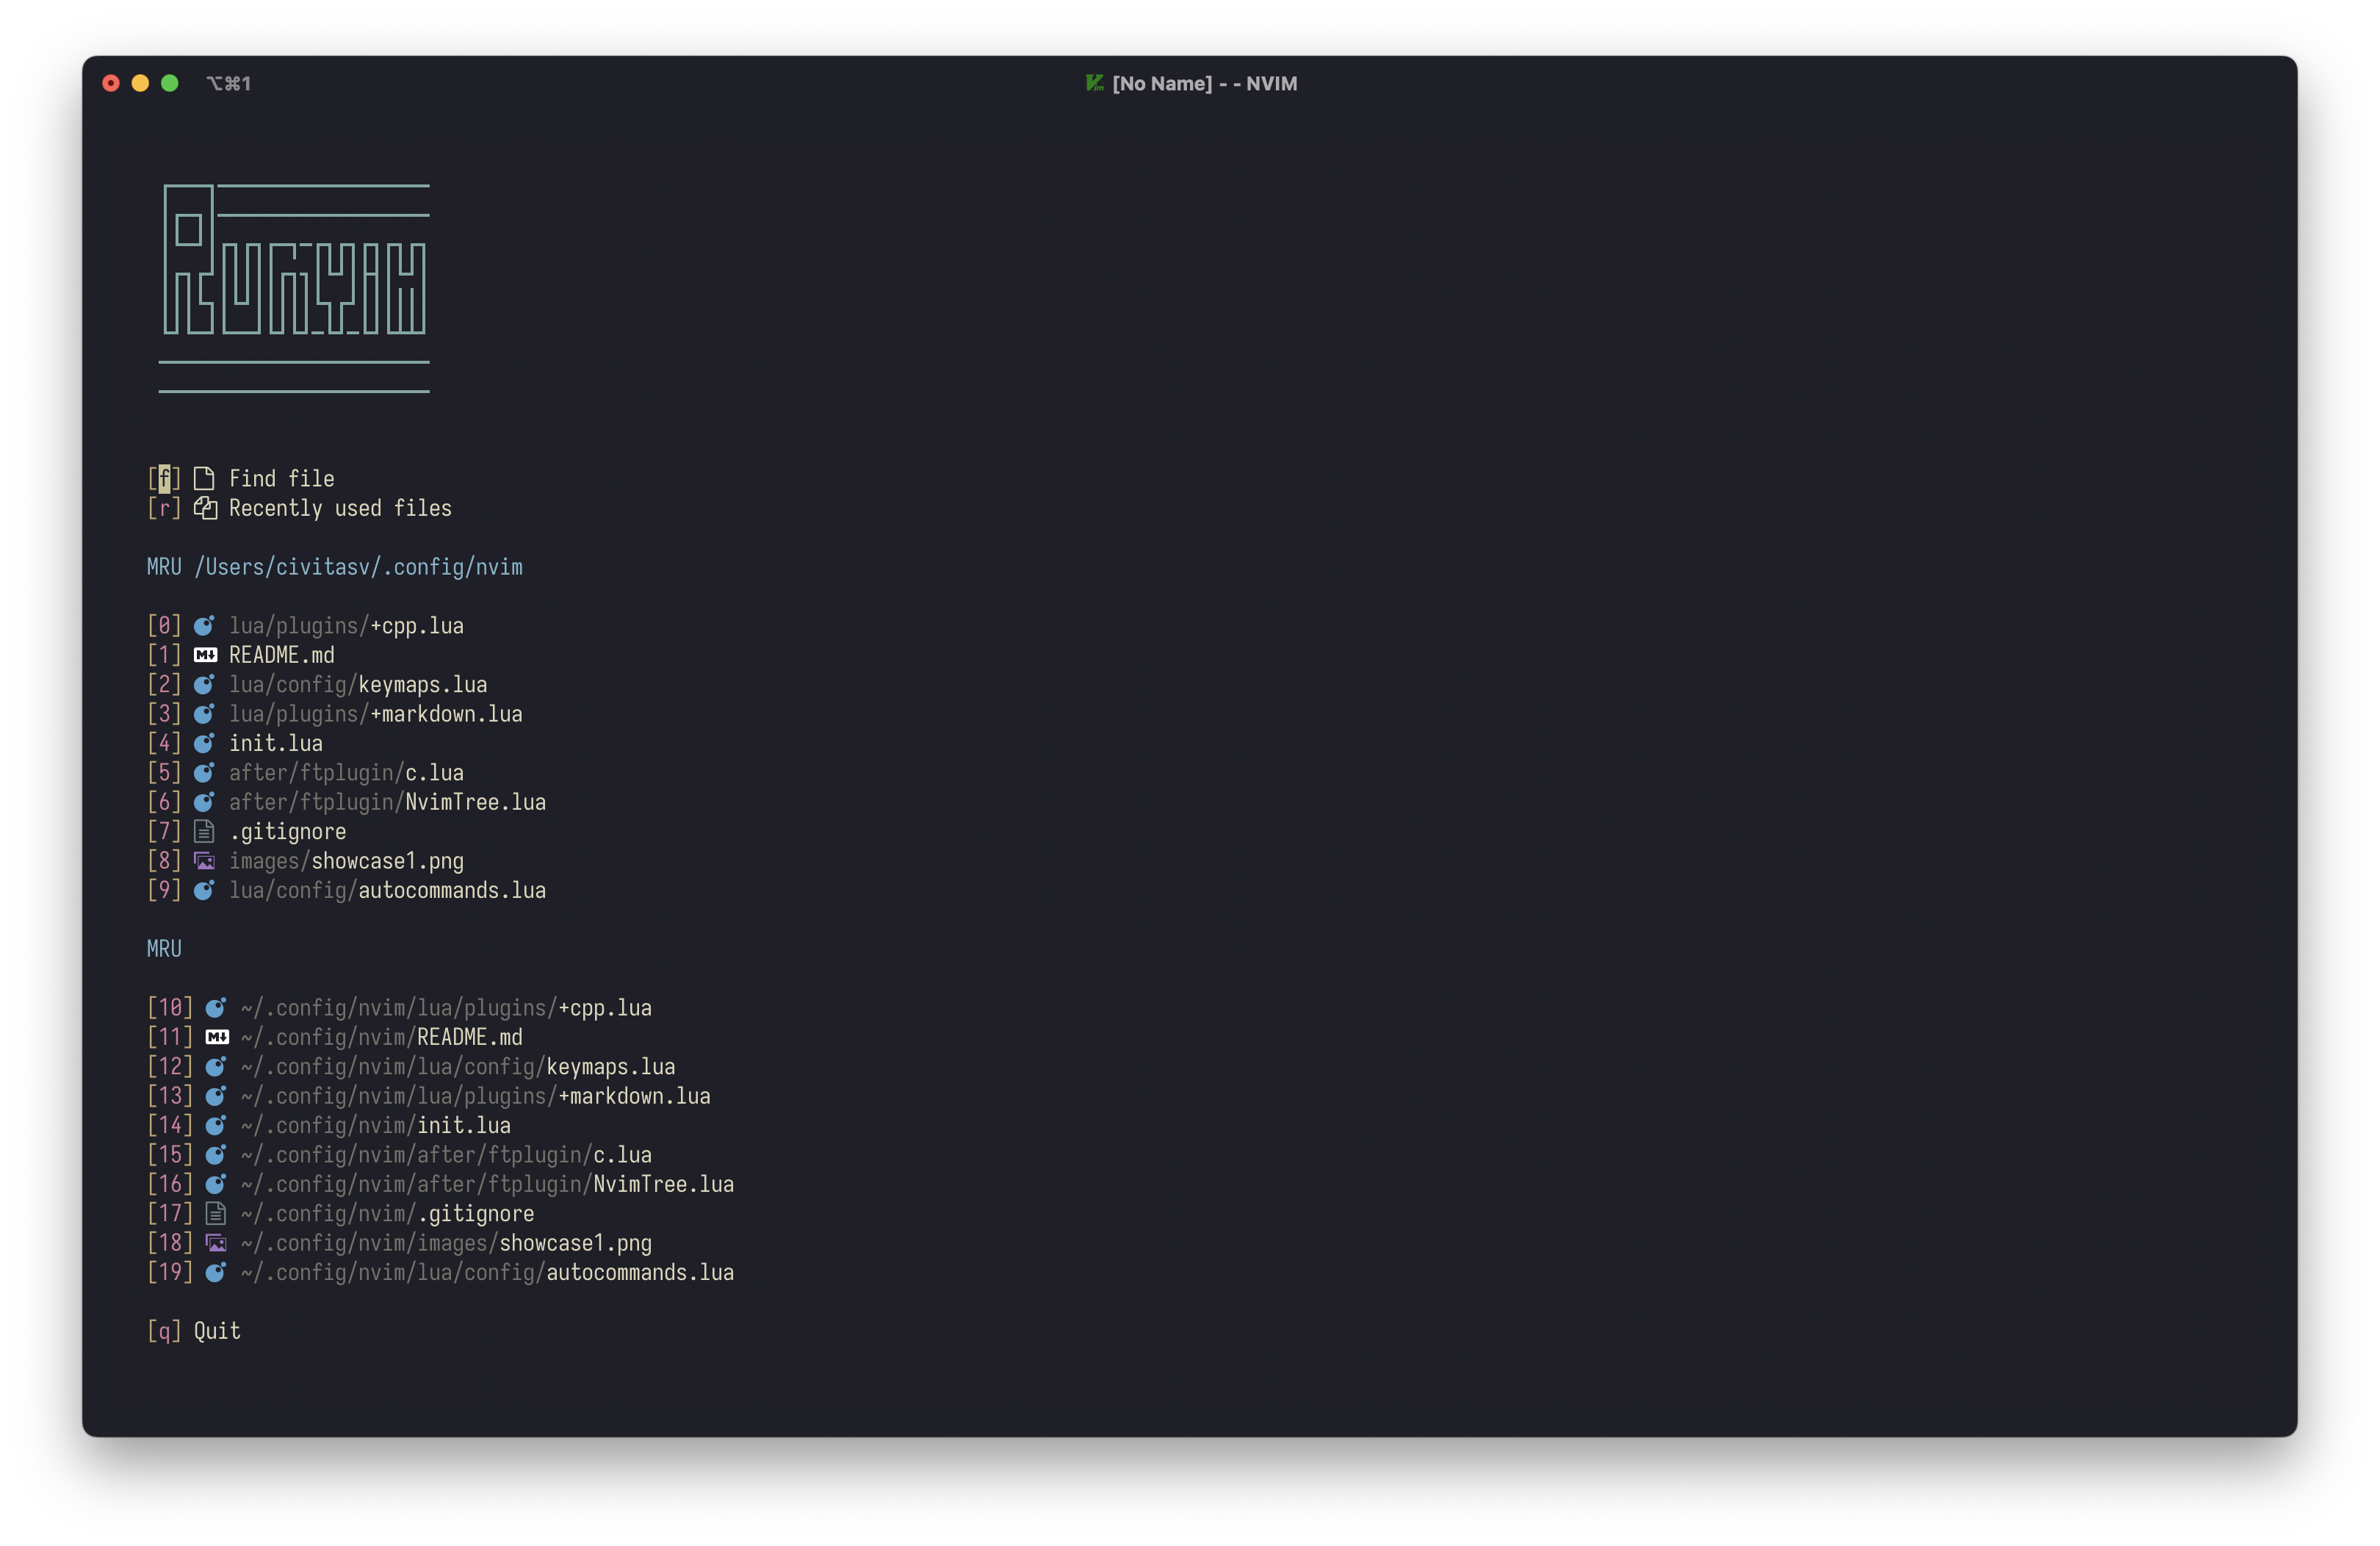The width and height of the screenshot is (2380, 1546).
Task: Click Markdown icon next to README.md entry [1]
Action: point(205,655)
